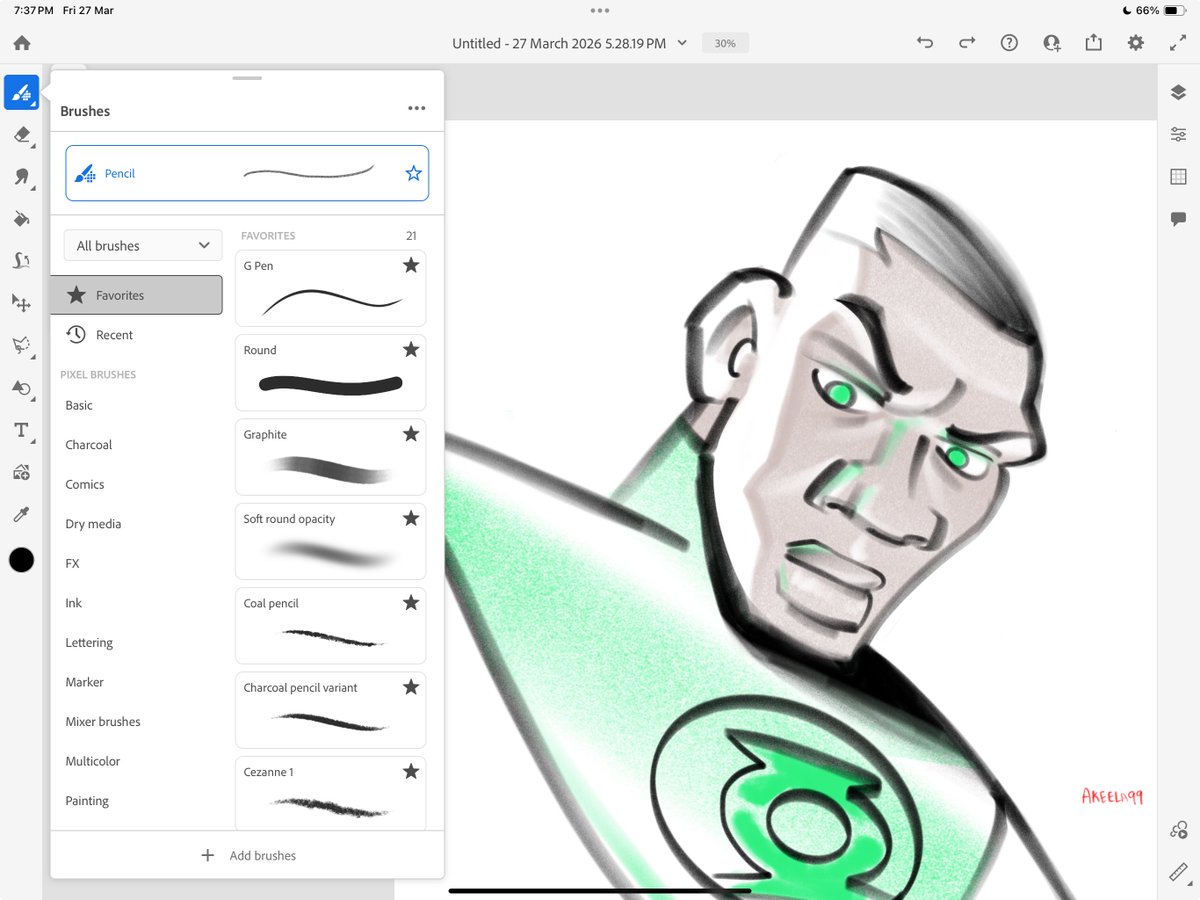Select the Pixel brush tool
The width and height of the screenshot is (1200, 900).
(x=22, y=93)
